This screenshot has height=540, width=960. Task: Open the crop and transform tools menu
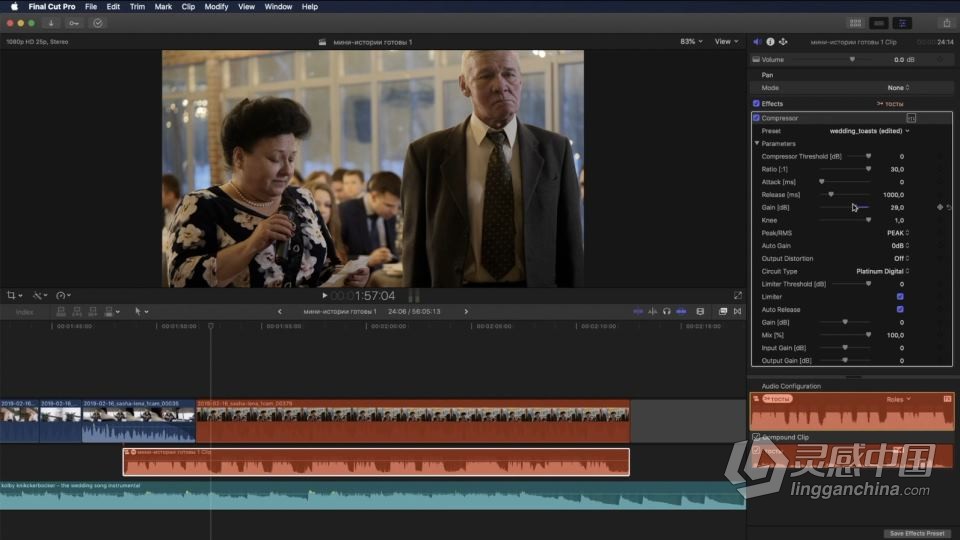click(x=14, y=295)
